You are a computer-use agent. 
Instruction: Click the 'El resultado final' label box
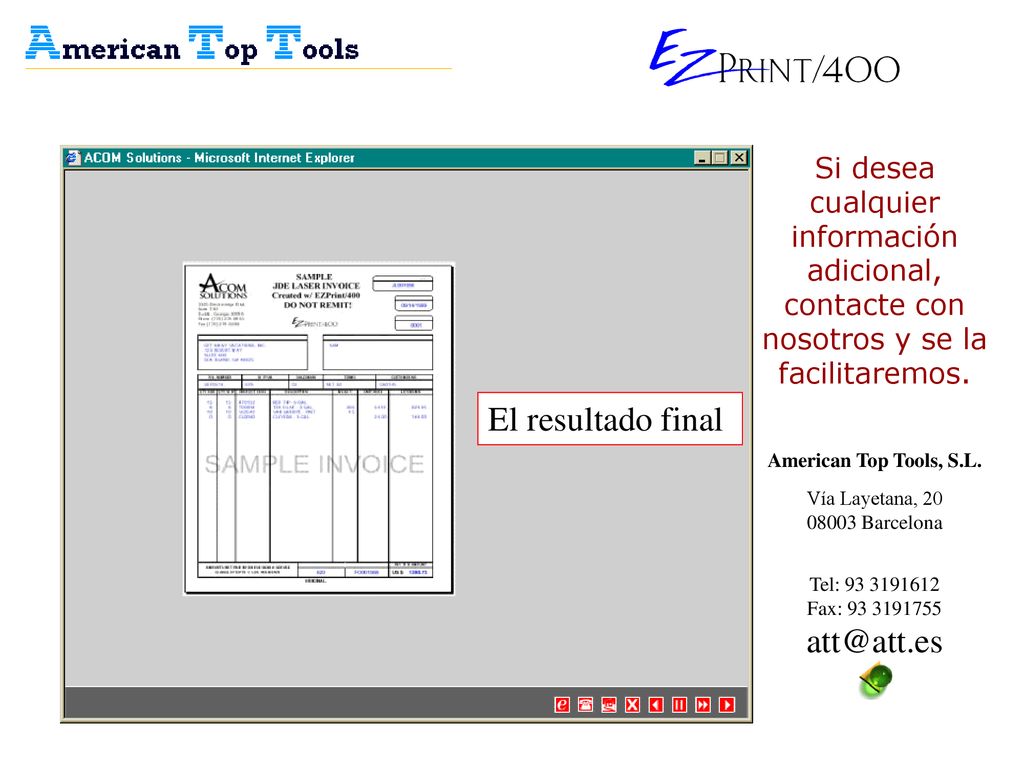point(609,419)
